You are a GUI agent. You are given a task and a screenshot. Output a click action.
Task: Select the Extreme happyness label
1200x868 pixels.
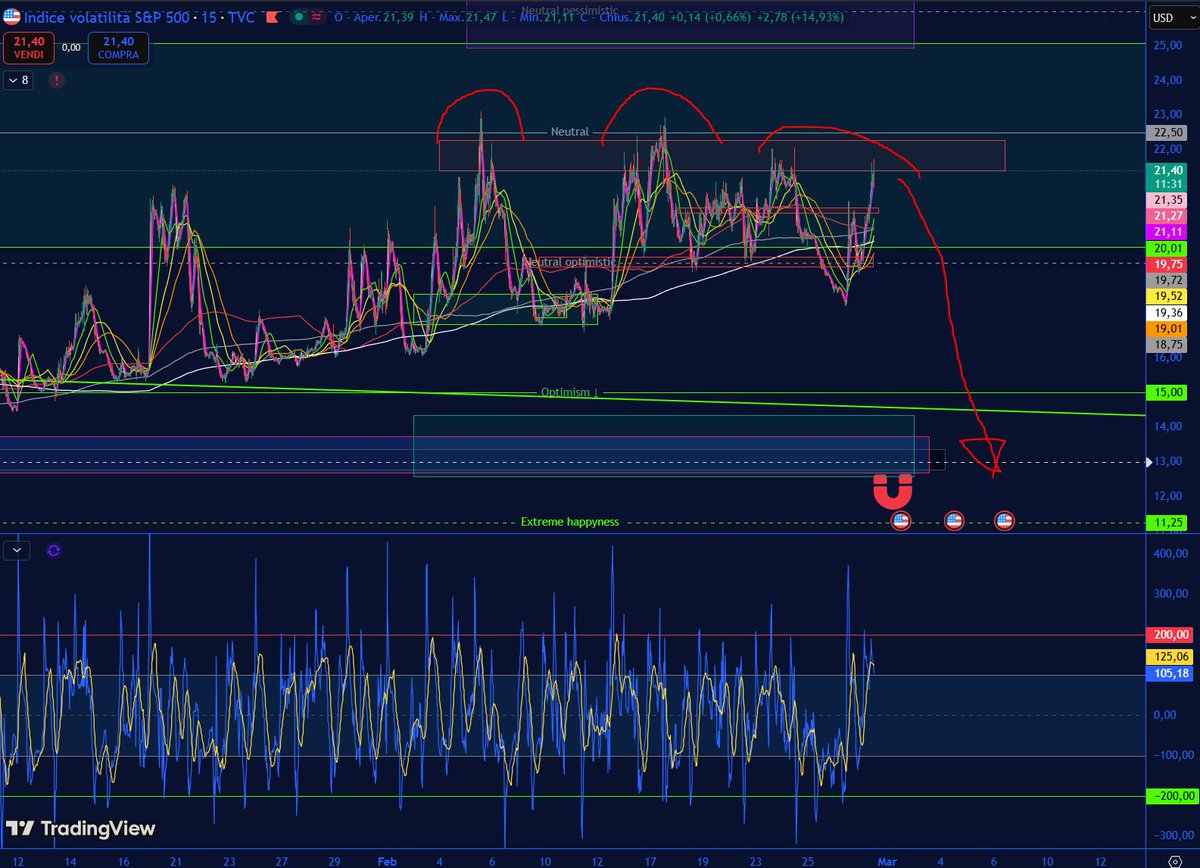(570, 522)
